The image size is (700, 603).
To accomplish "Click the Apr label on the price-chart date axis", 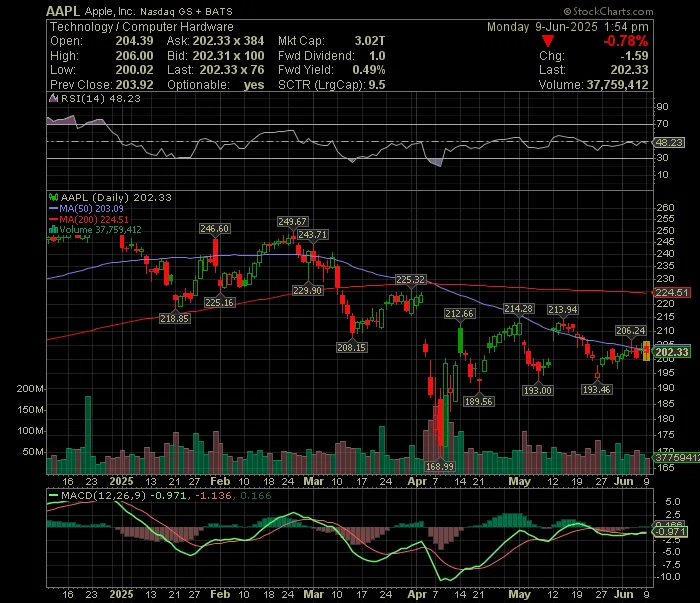I will coord(417,481).
